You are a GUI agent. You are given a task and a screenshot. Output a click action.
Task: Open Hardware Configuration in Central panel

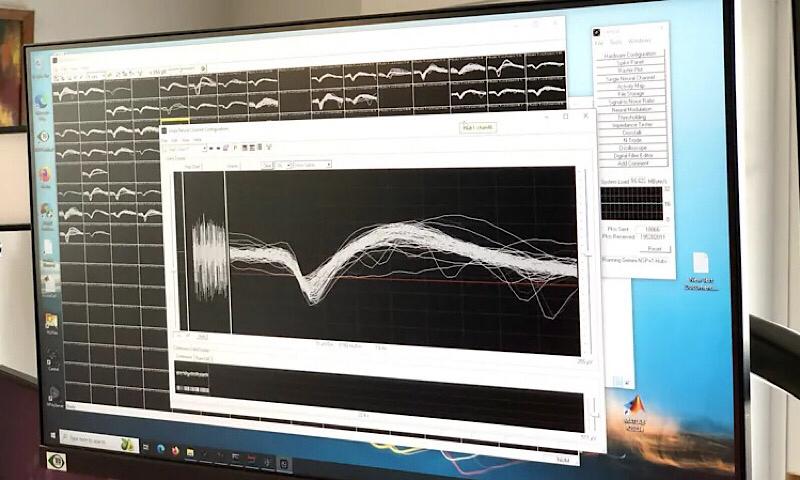click(x=631, y=54)
